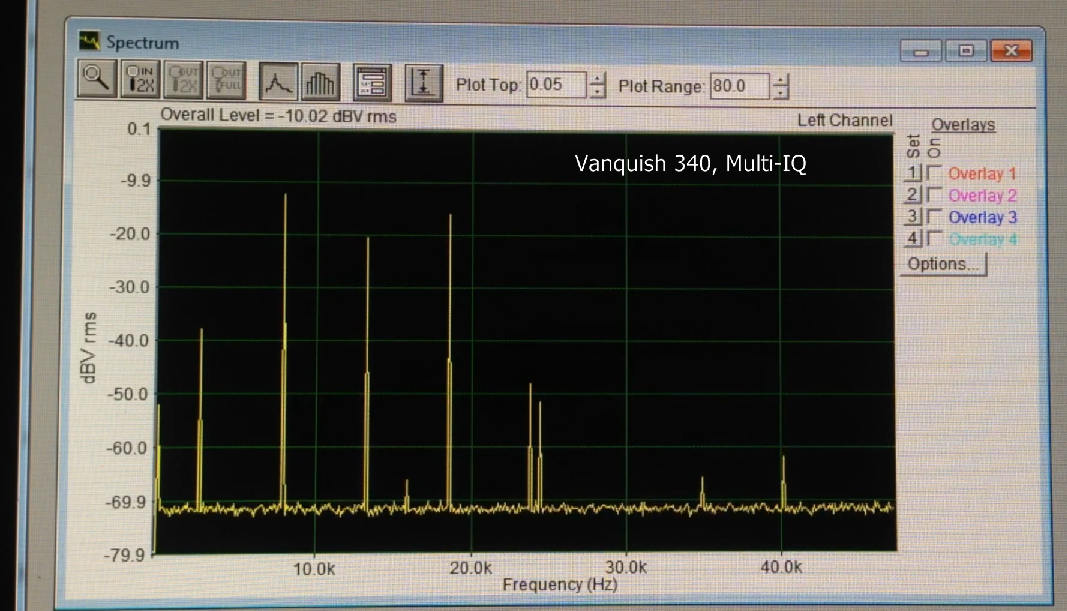Click the zoom Out 2X button
Image resolution: width=1067 pixels, height=611 pixels.
coord(183,81)
